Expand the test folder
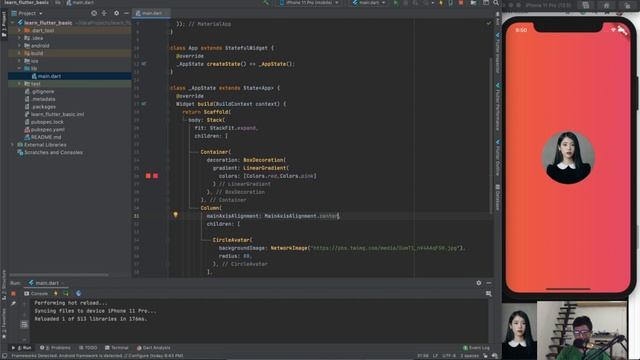Viewport: 640px width, 360px height. tap(19, 84)
